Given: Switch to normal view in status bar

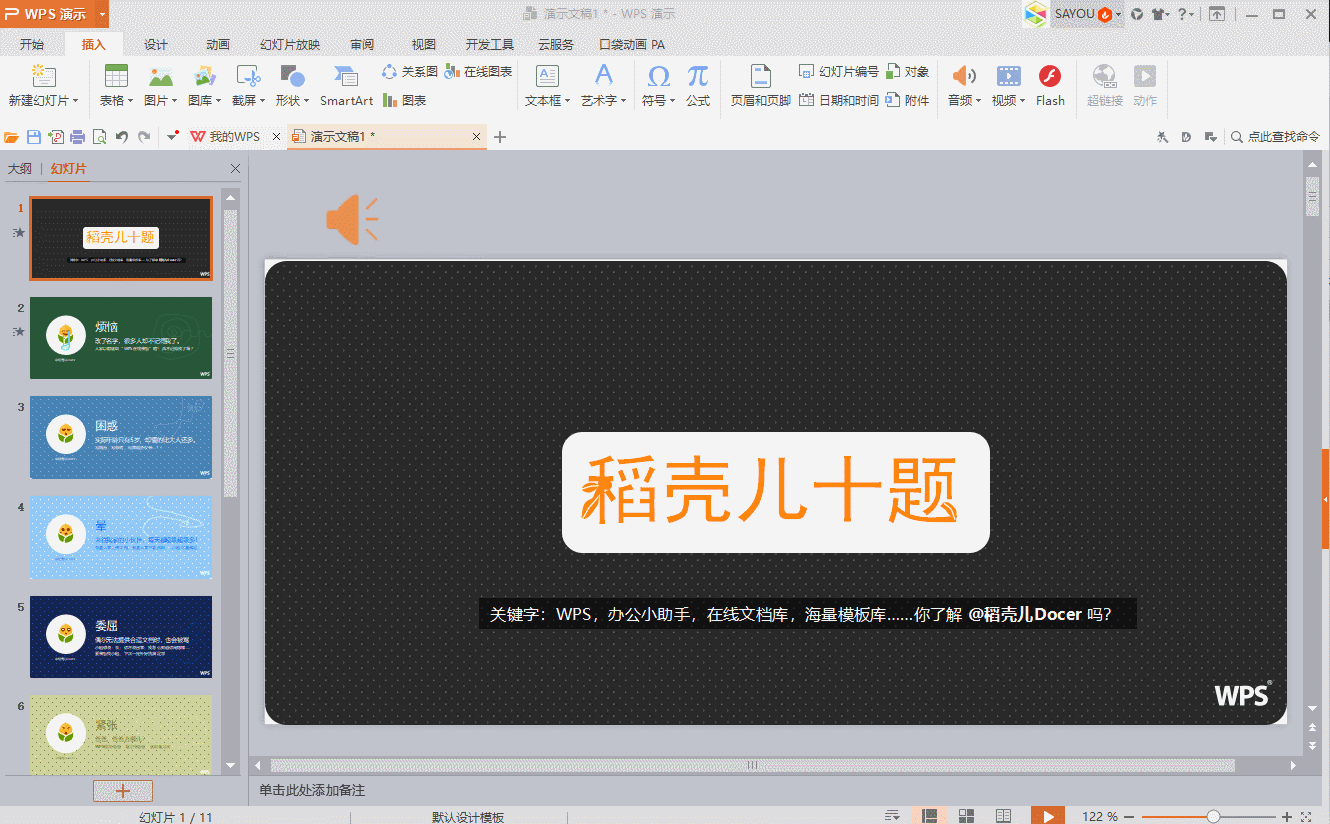Looking at the screenshot, I should pyautogui.click(x=929, y=816).
